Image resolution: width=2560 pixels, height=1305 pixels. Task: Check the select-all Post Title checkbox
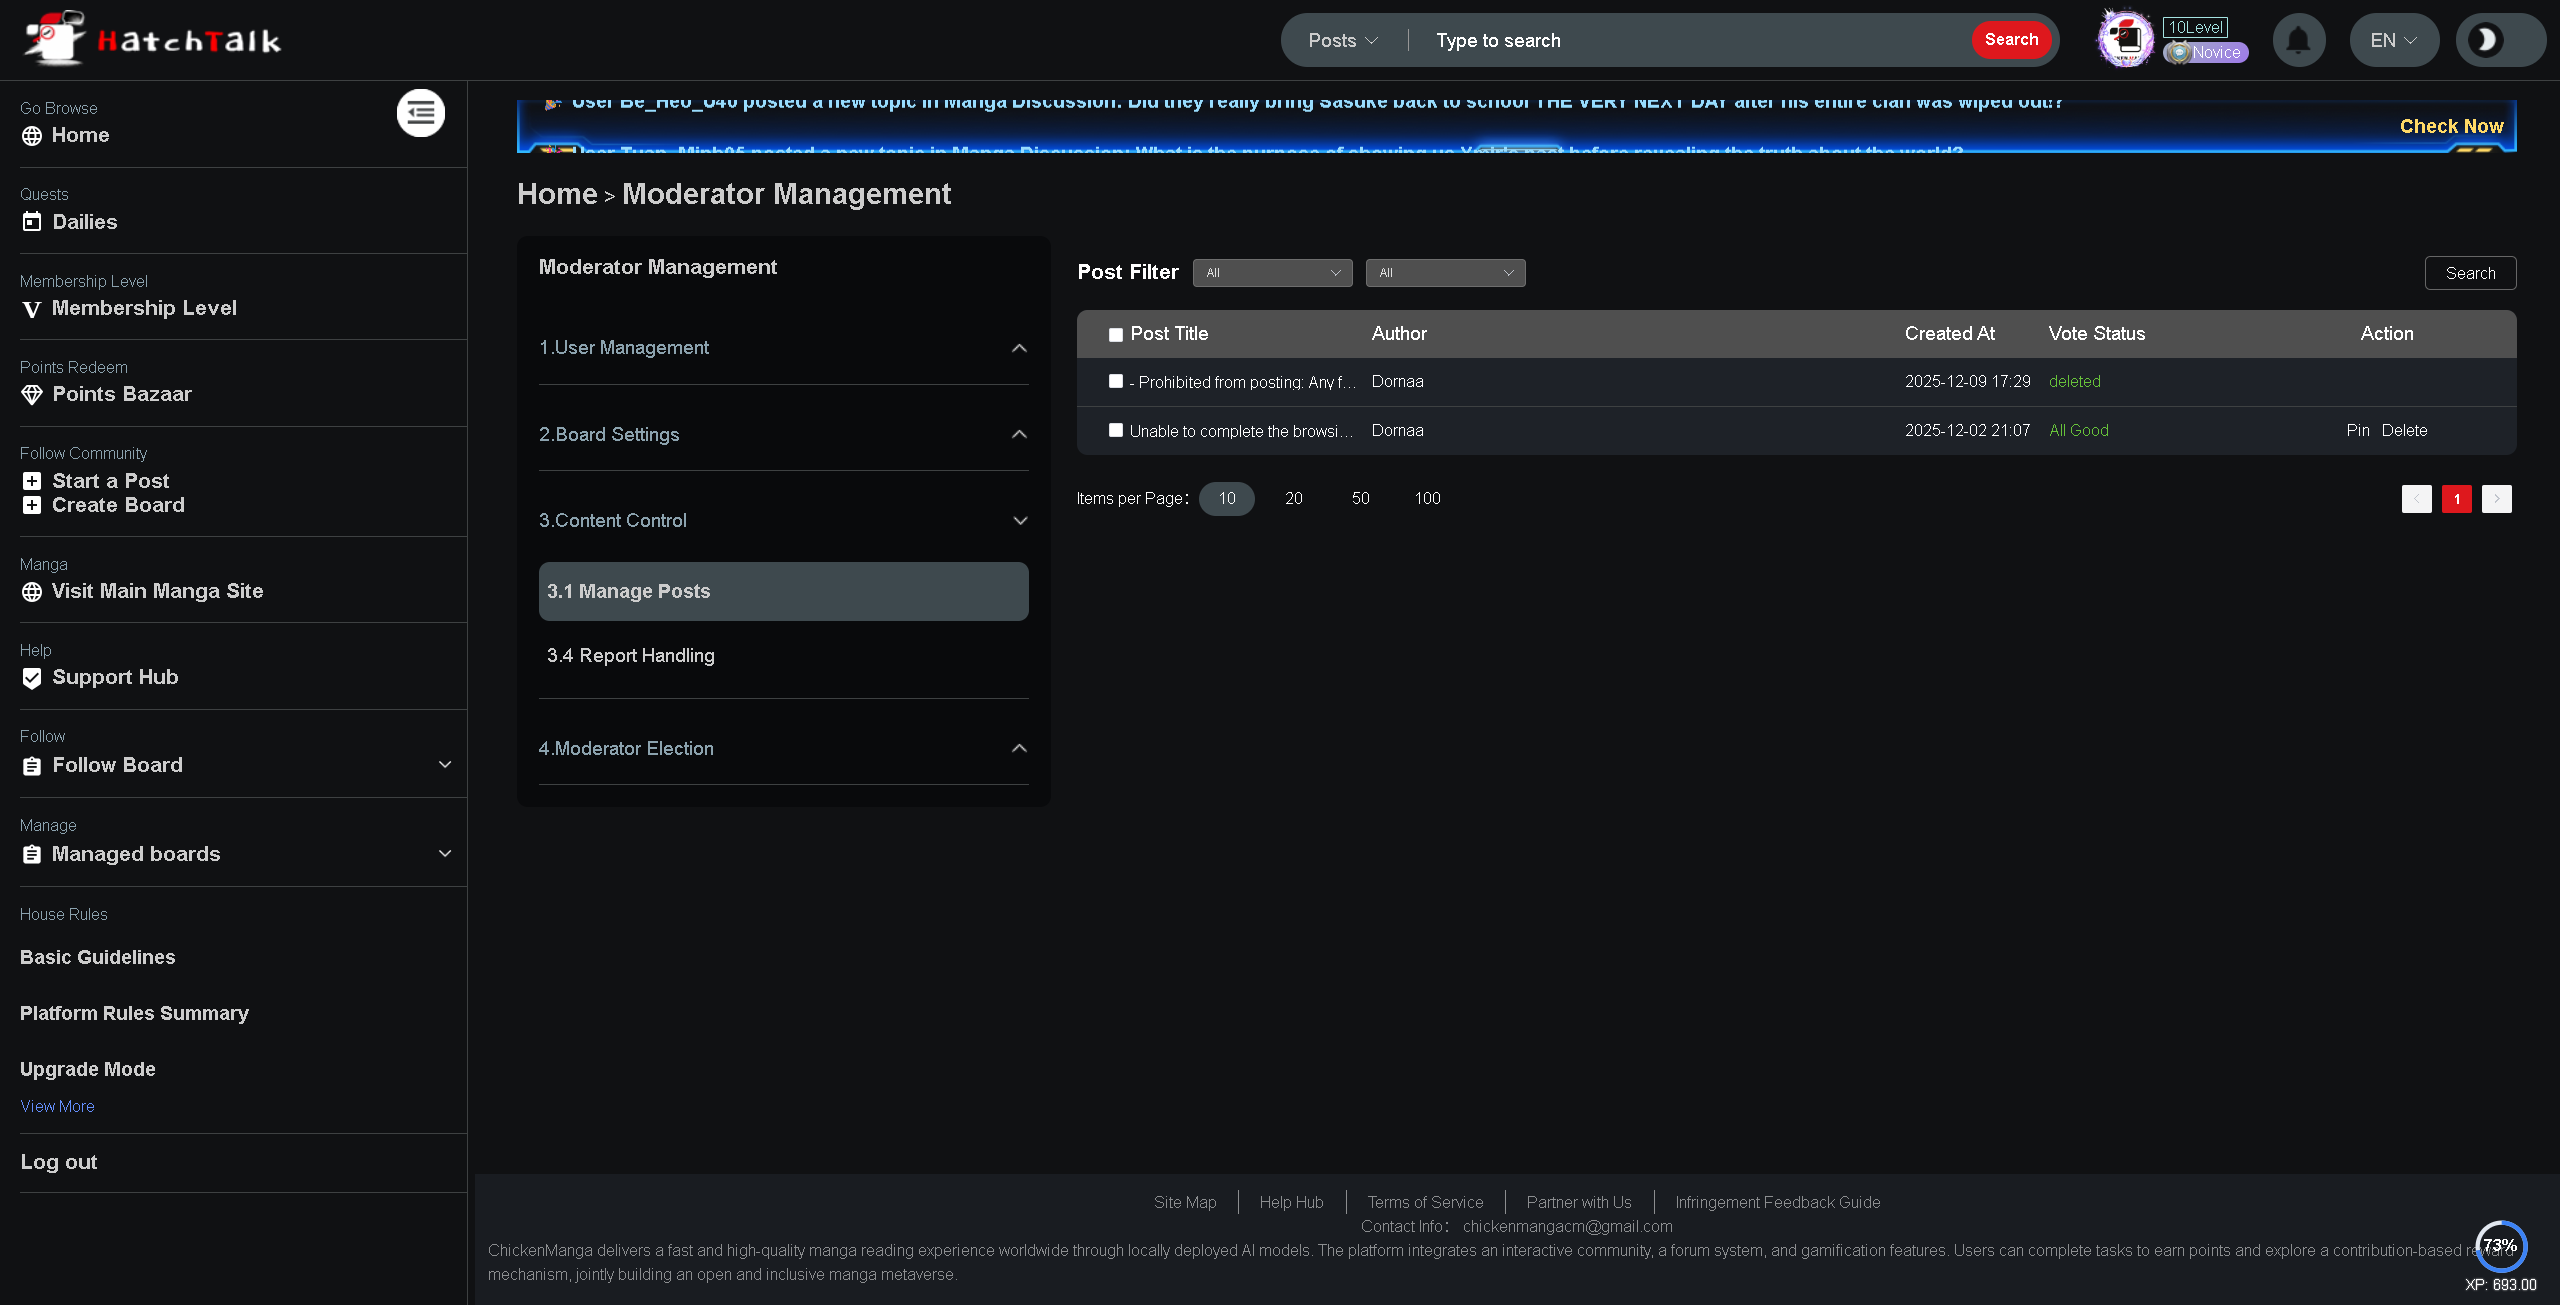[1116, 335]
